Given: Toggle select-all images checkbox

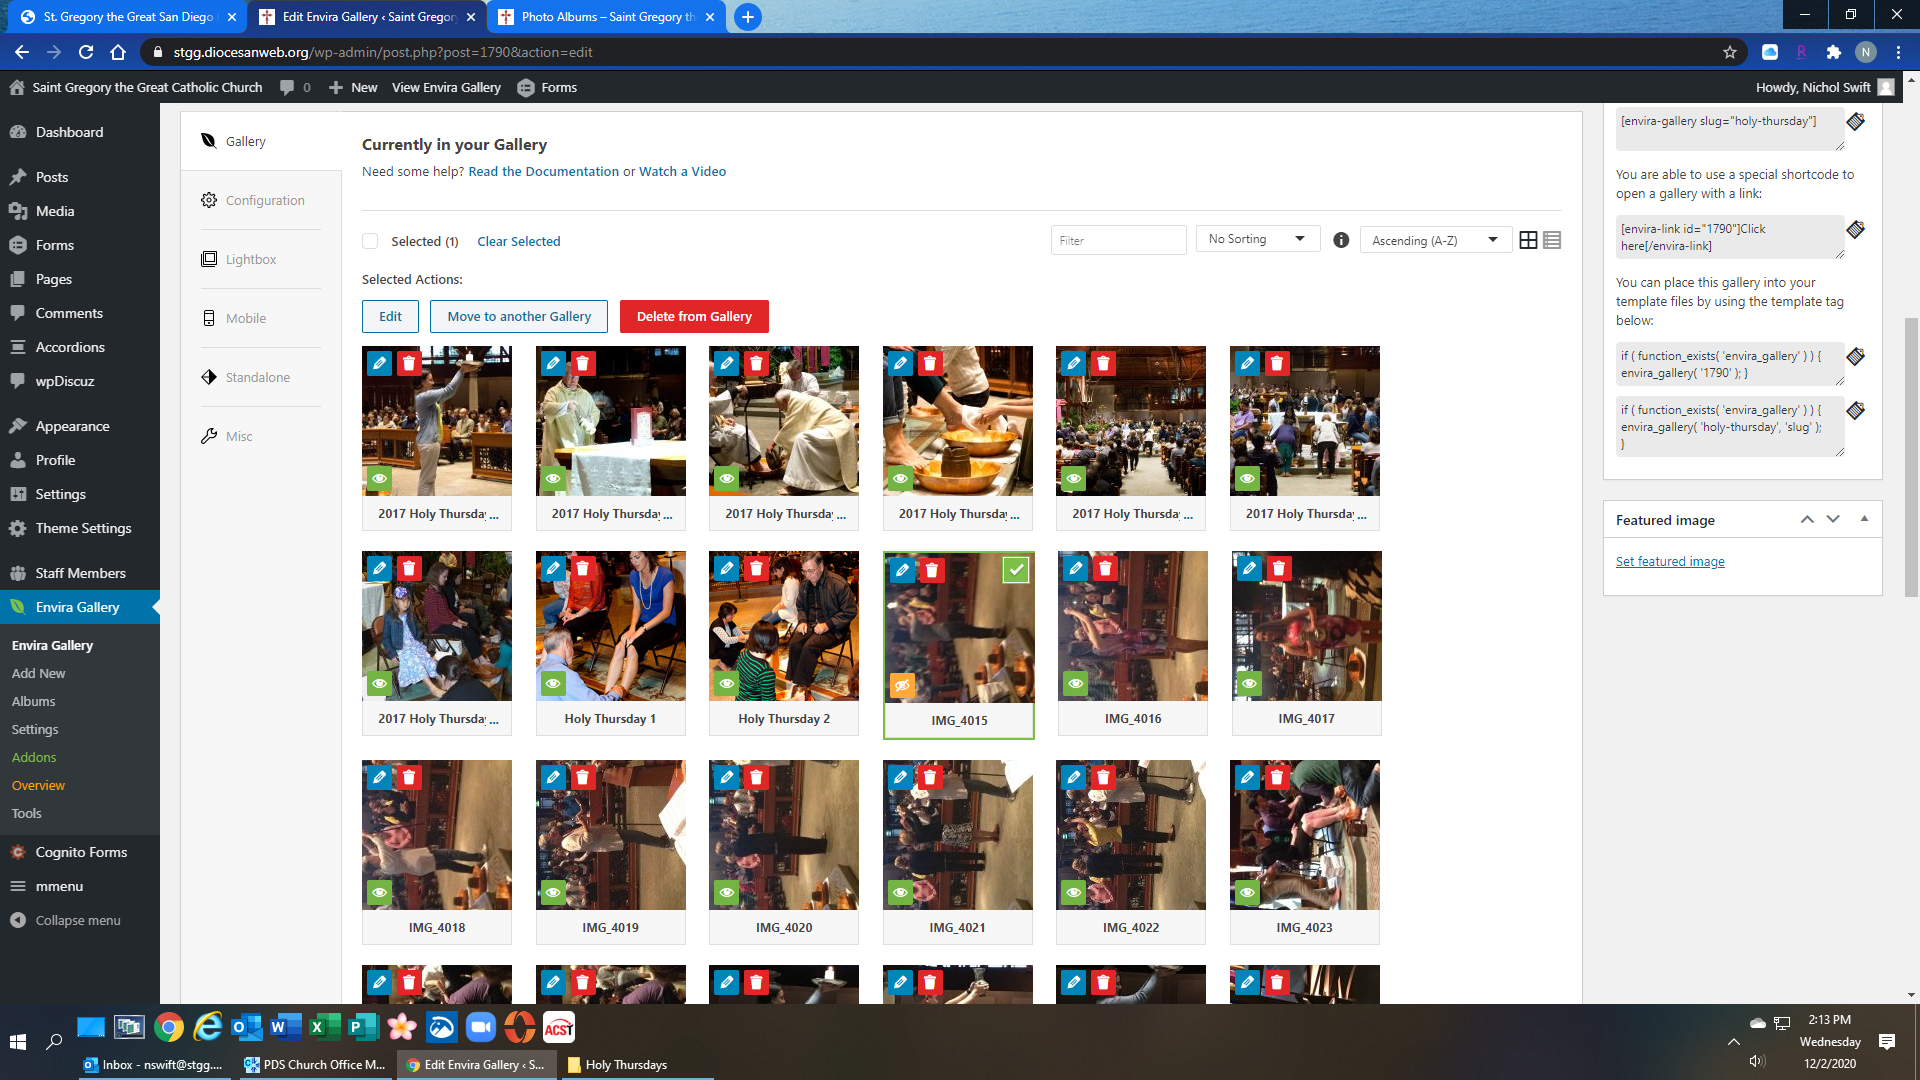Looking at the screenshot, I should [x=370, y=241].
